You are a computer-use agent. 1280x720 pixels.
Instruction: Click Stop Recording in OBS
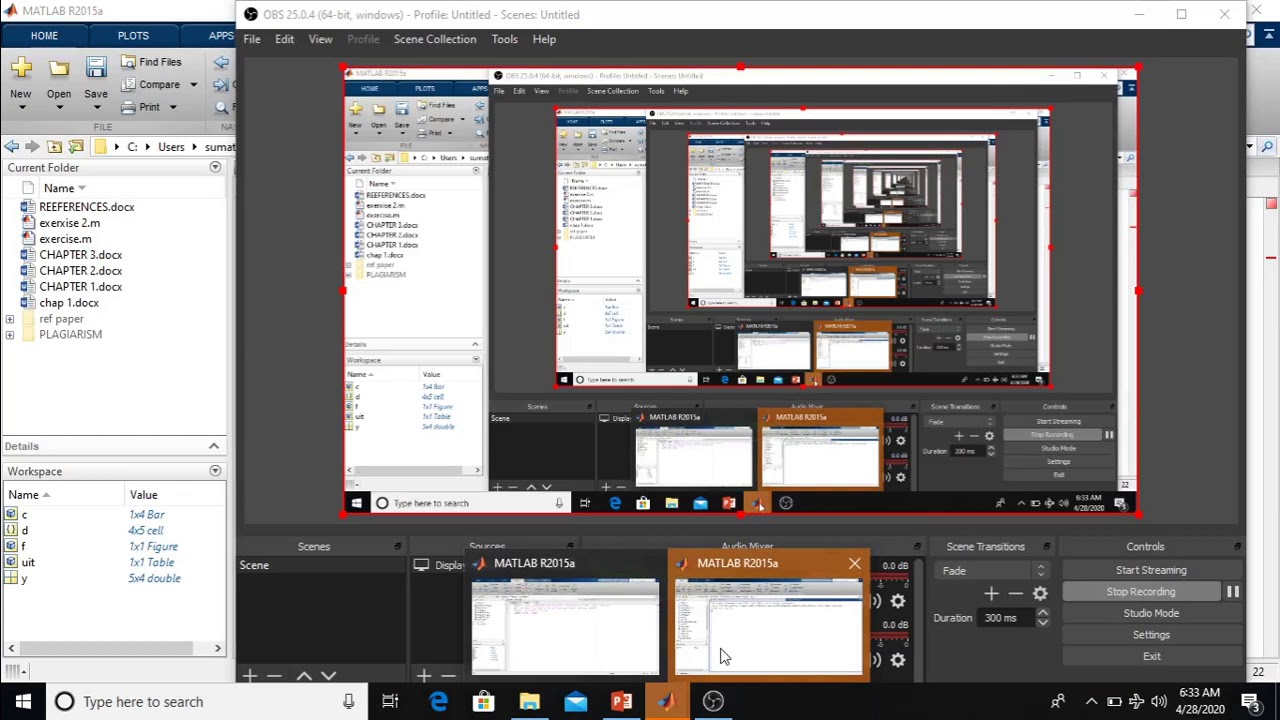pyautogui.click(x=1141, y=592)
